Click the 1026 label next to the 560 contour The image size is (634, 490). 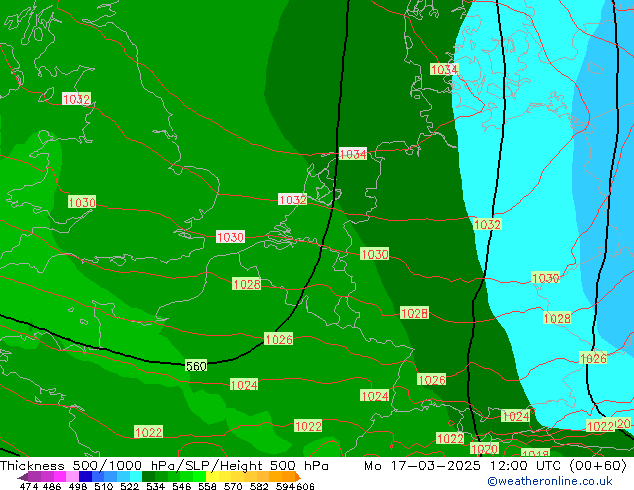(278, 339)
